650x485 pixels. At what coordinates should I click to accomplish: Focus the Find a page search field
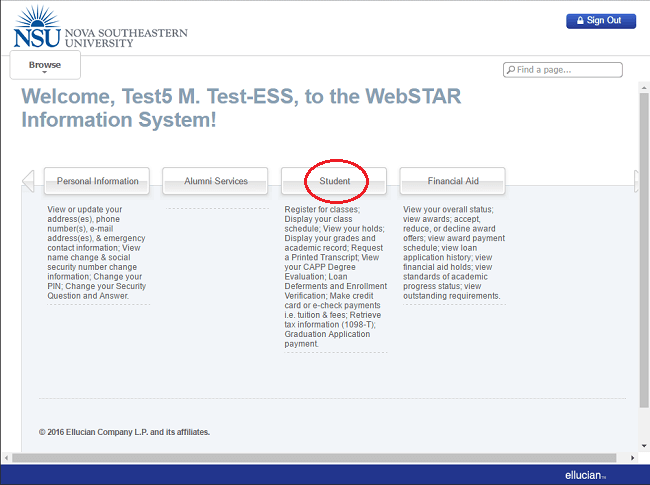[563, 70]
